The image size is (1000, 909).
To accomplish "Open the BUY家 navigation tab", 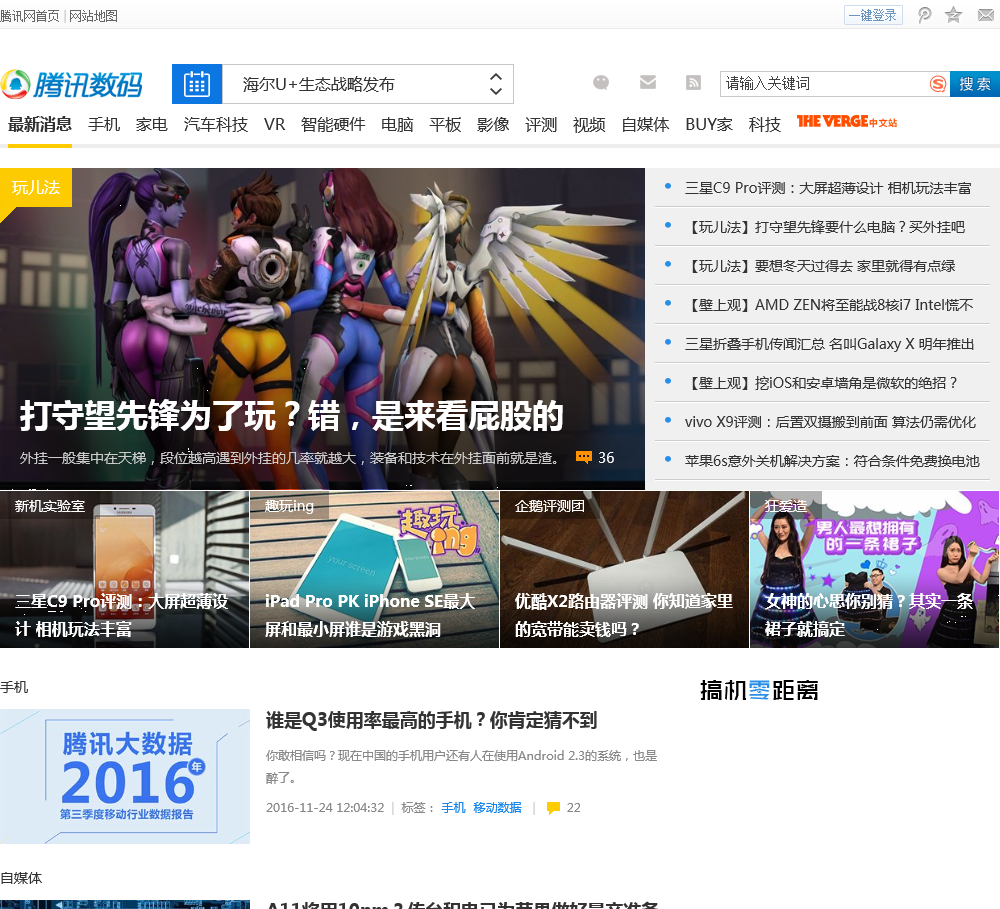I will [709, 125].
